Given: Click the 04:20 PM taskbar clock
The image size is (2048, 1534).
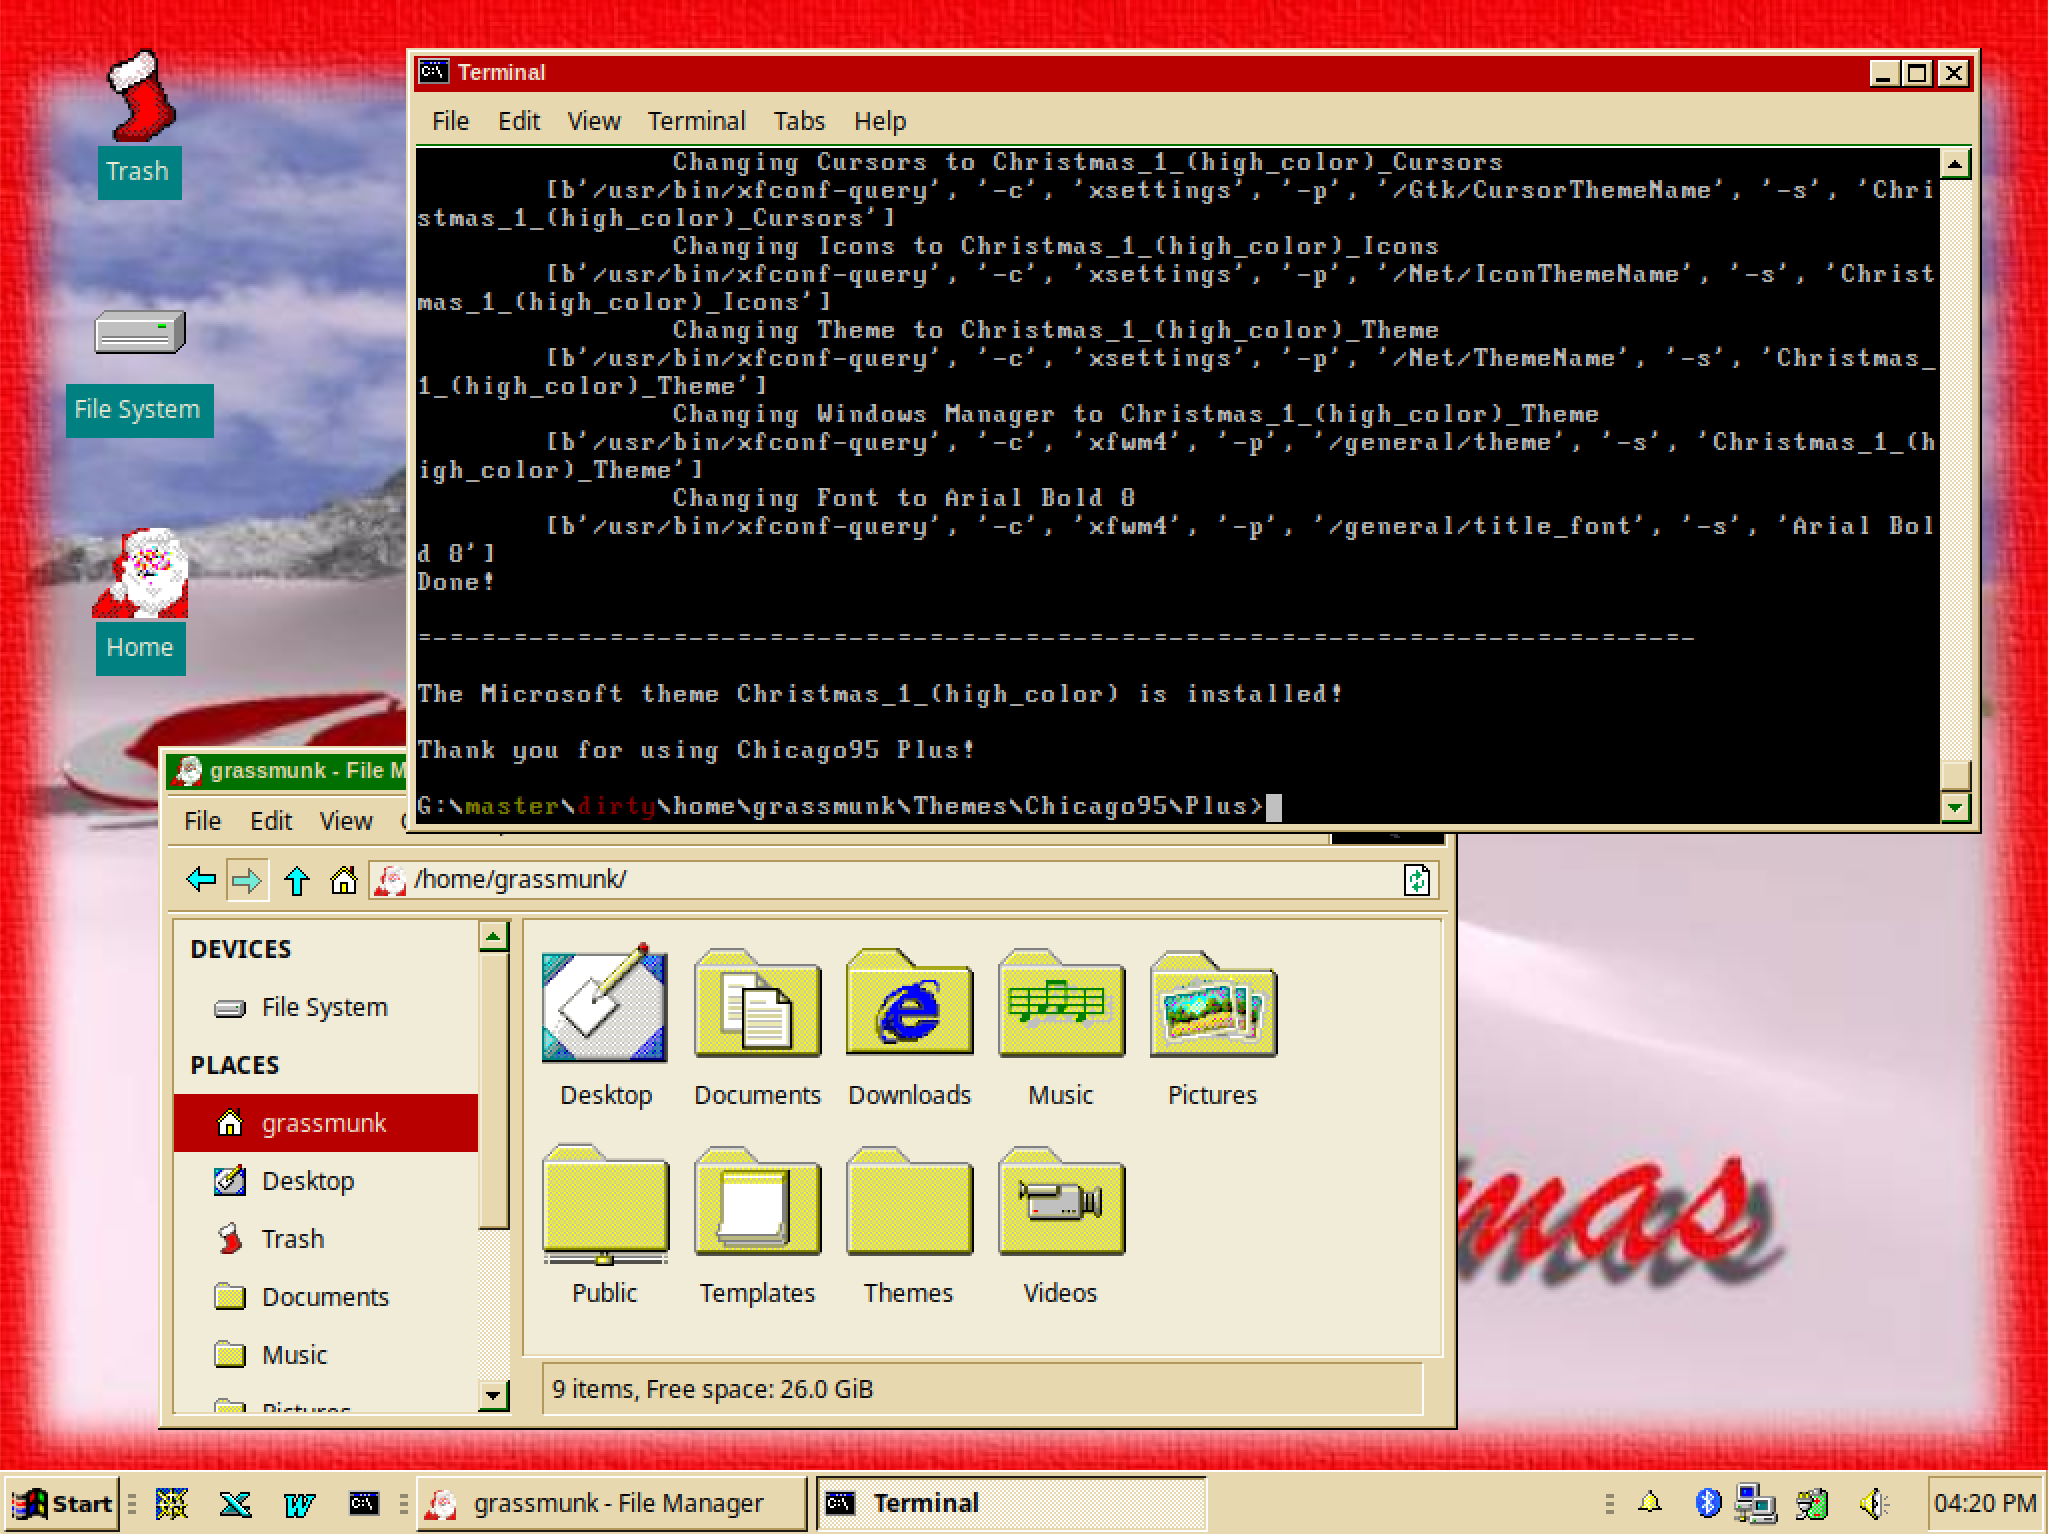Looking at the screenshot, I should [1984, 1503].
